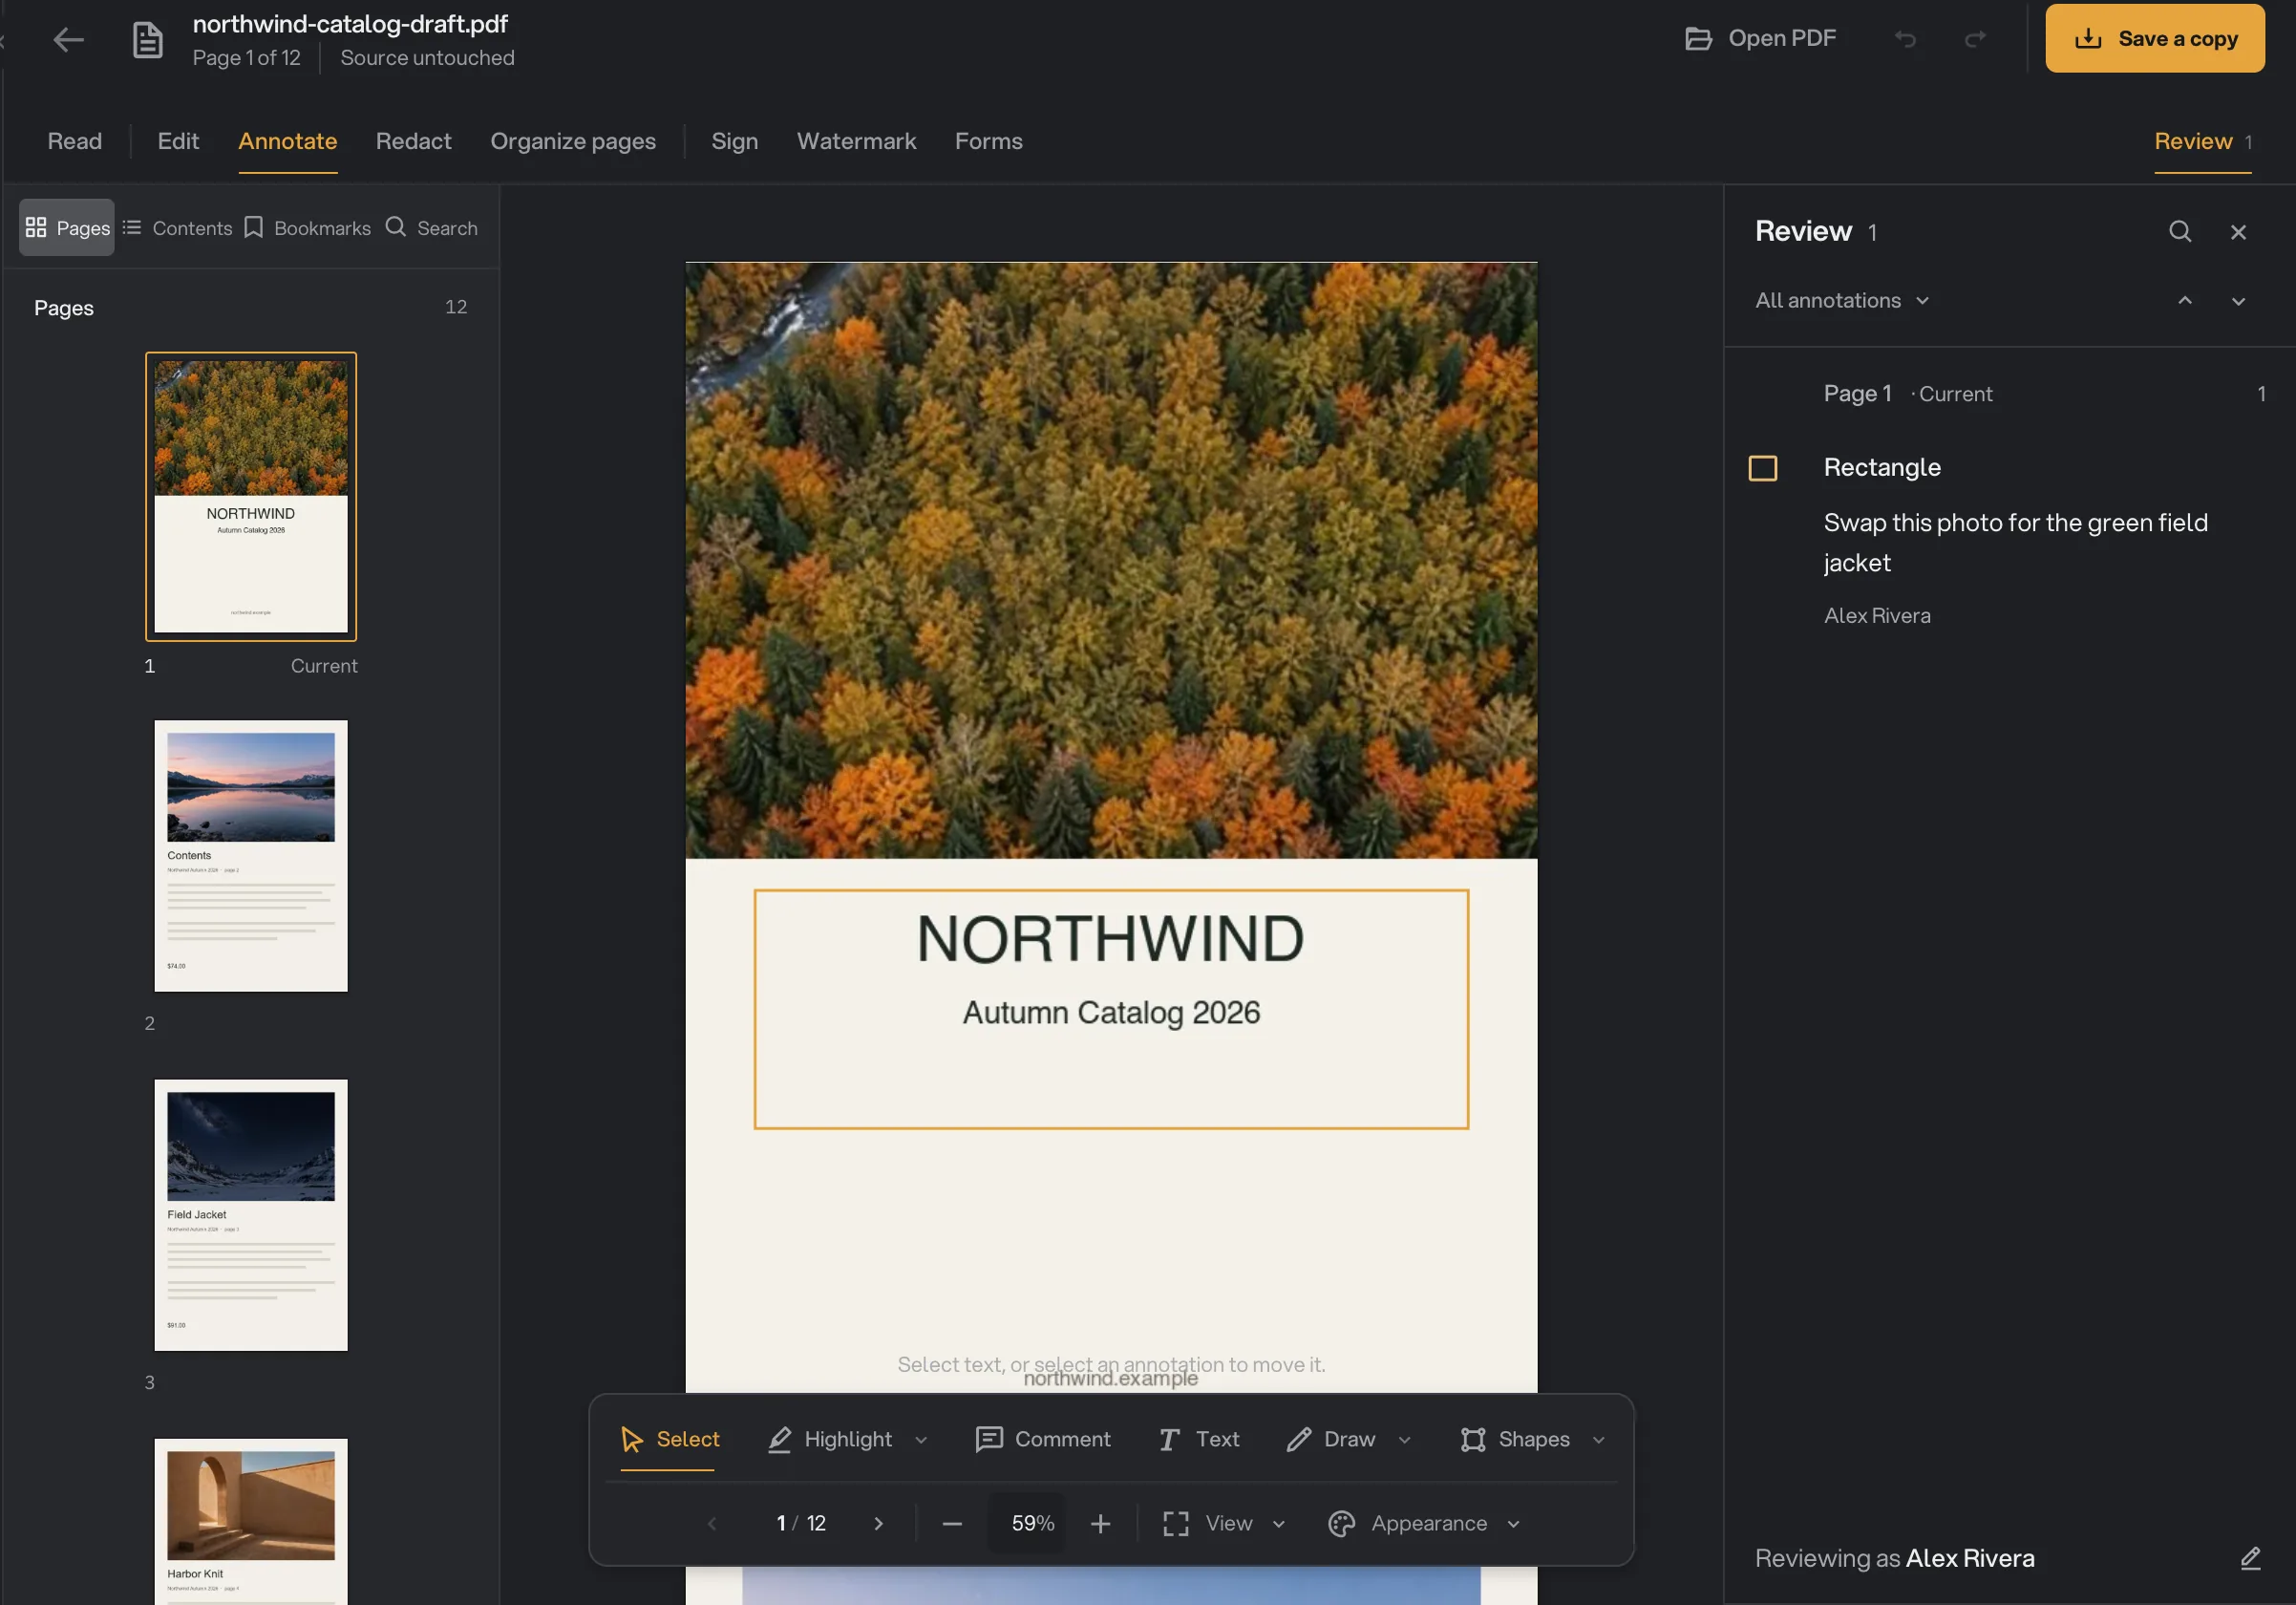Screen dimensions: 2296x1605
Task: Show the Bookmarks sidebar view
Action: point(307,228)
